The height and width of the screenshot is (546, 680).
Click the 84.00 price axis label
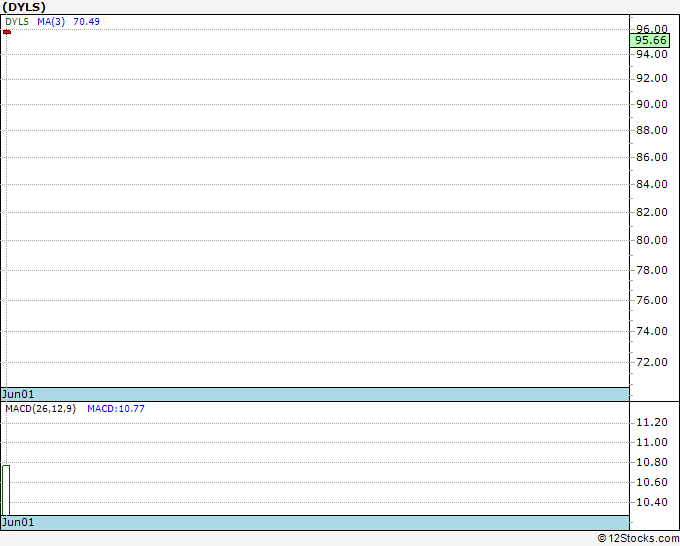click(651, 184)
